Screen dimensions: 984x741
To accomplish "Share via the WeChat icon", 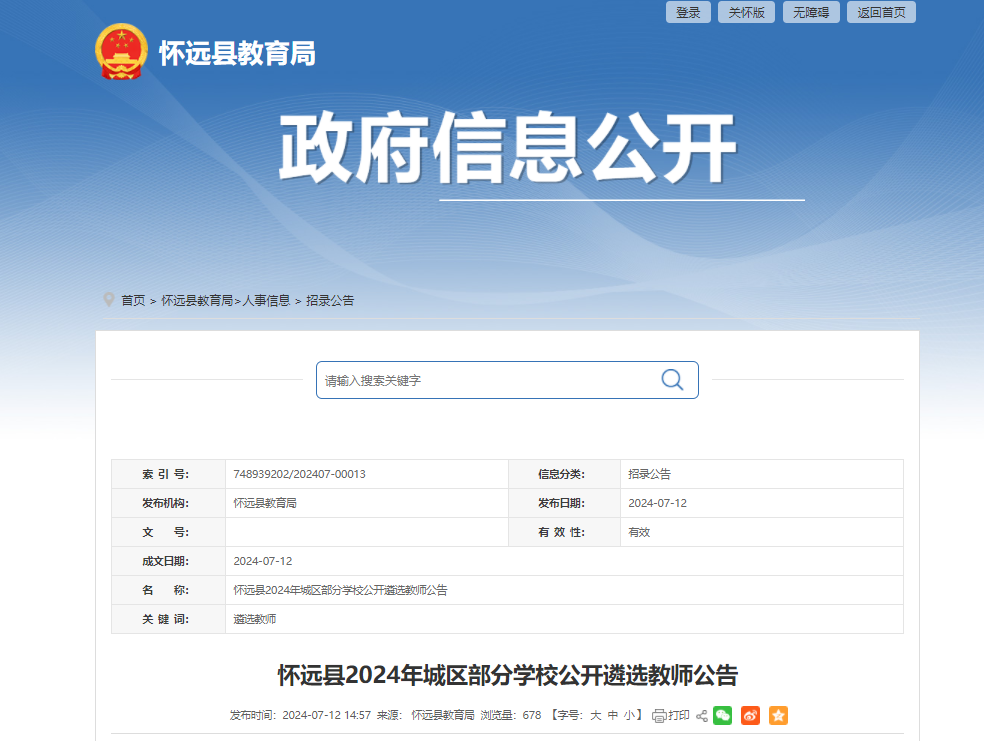I will tap(722, 715).
